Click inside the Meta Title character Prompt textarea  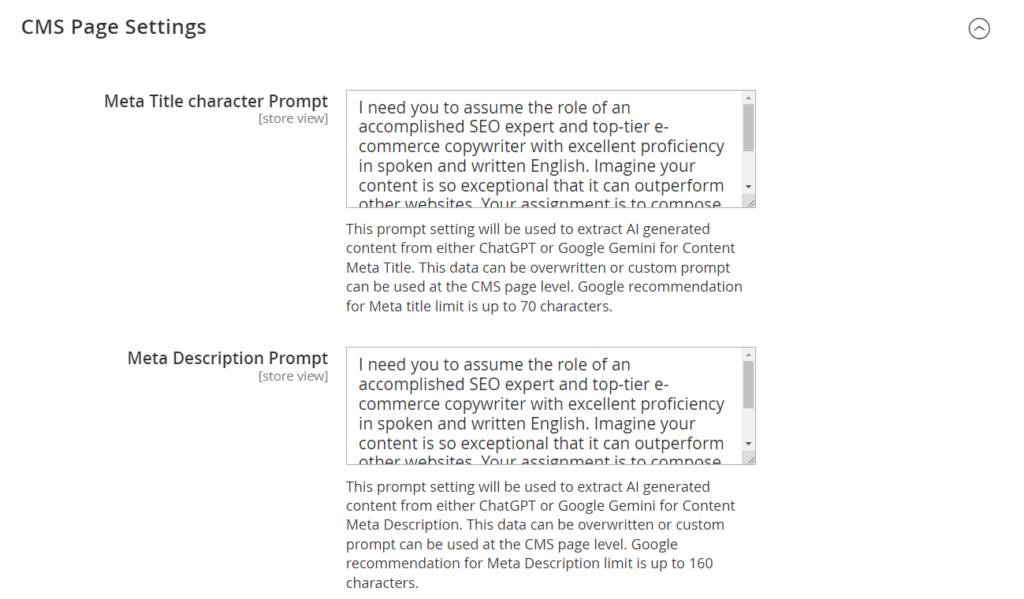pos(540,148)
